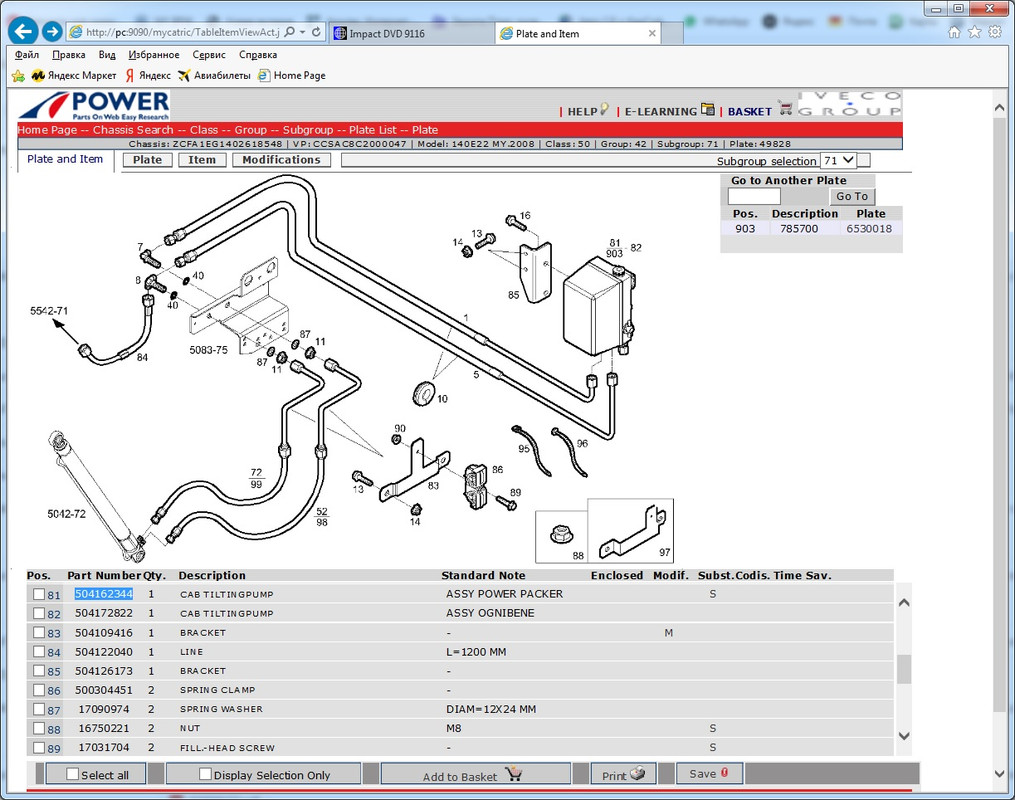1015x800 pixels.
Task: Open Subgroup selection dropdown showing 71
Action: click(838, 161)
